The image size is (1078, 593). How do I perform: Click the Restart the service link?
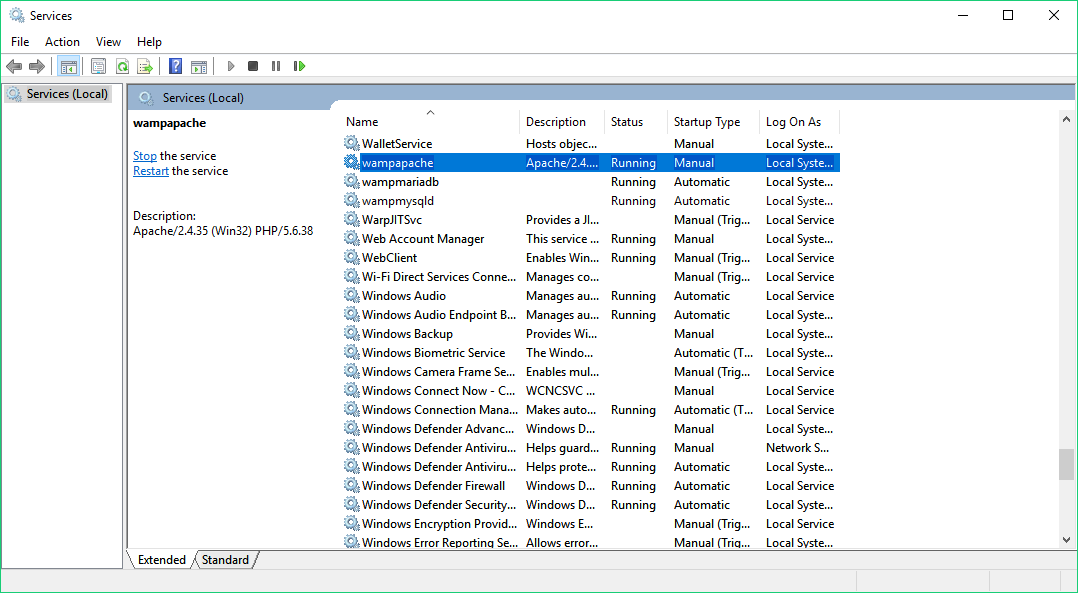(x=151, y=171)
